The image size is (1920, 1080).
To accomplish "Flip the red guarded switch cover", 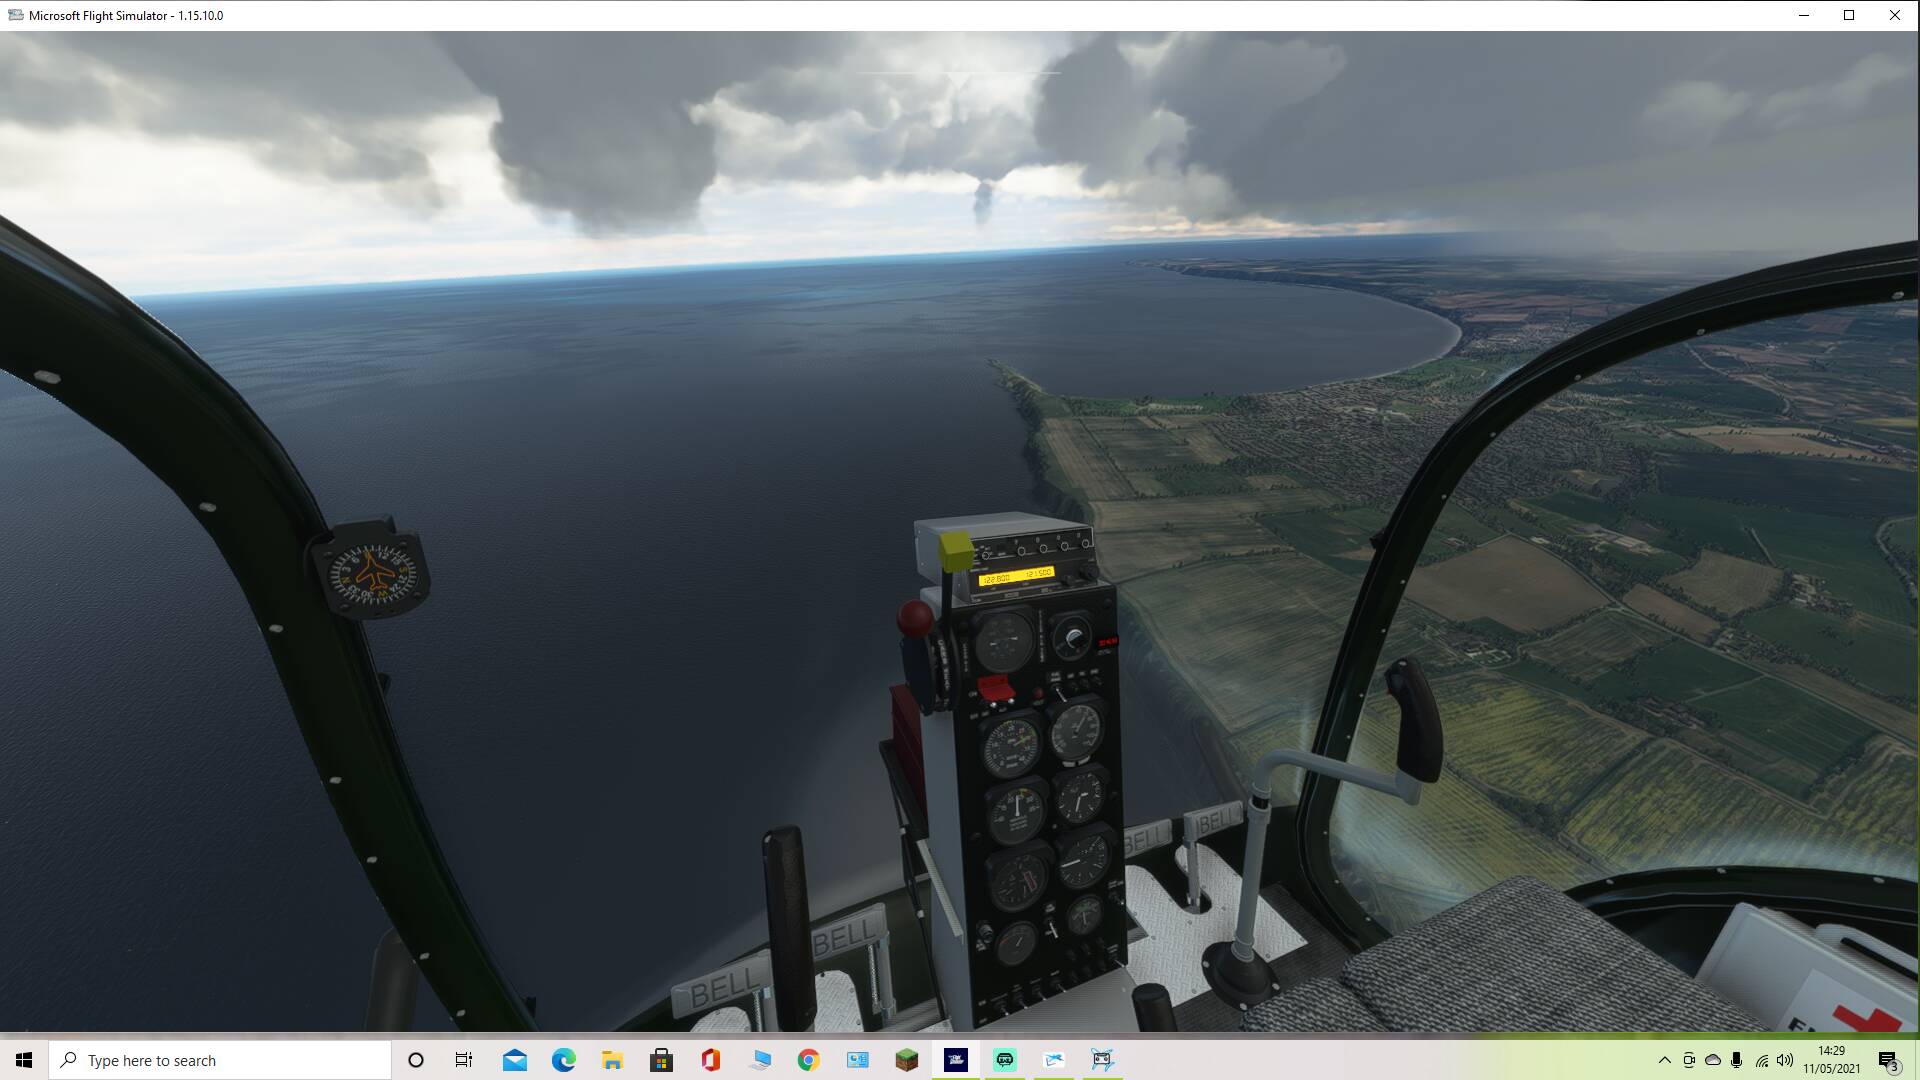I will coord(994,688).
